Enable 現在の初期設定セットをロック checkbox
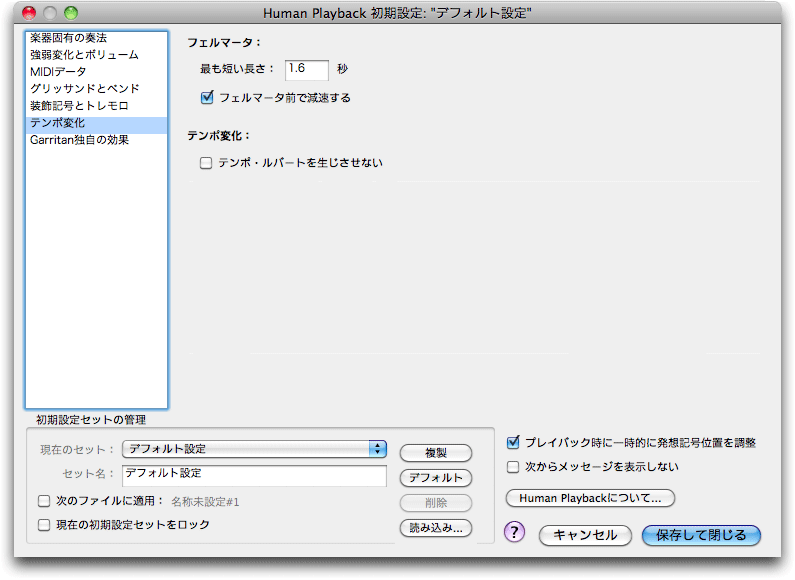The image size is (795, 580). [x=44, y=525]
